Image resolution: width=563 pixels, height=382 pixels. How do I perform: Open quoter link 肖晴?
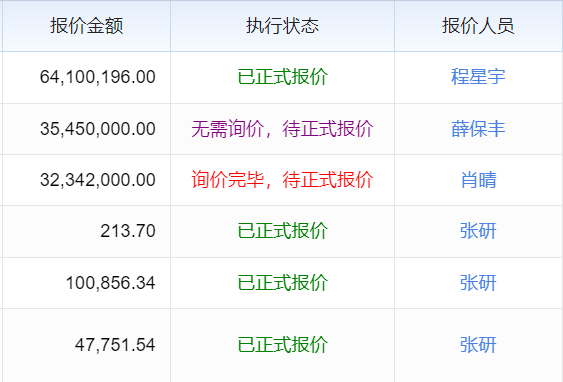479,180
